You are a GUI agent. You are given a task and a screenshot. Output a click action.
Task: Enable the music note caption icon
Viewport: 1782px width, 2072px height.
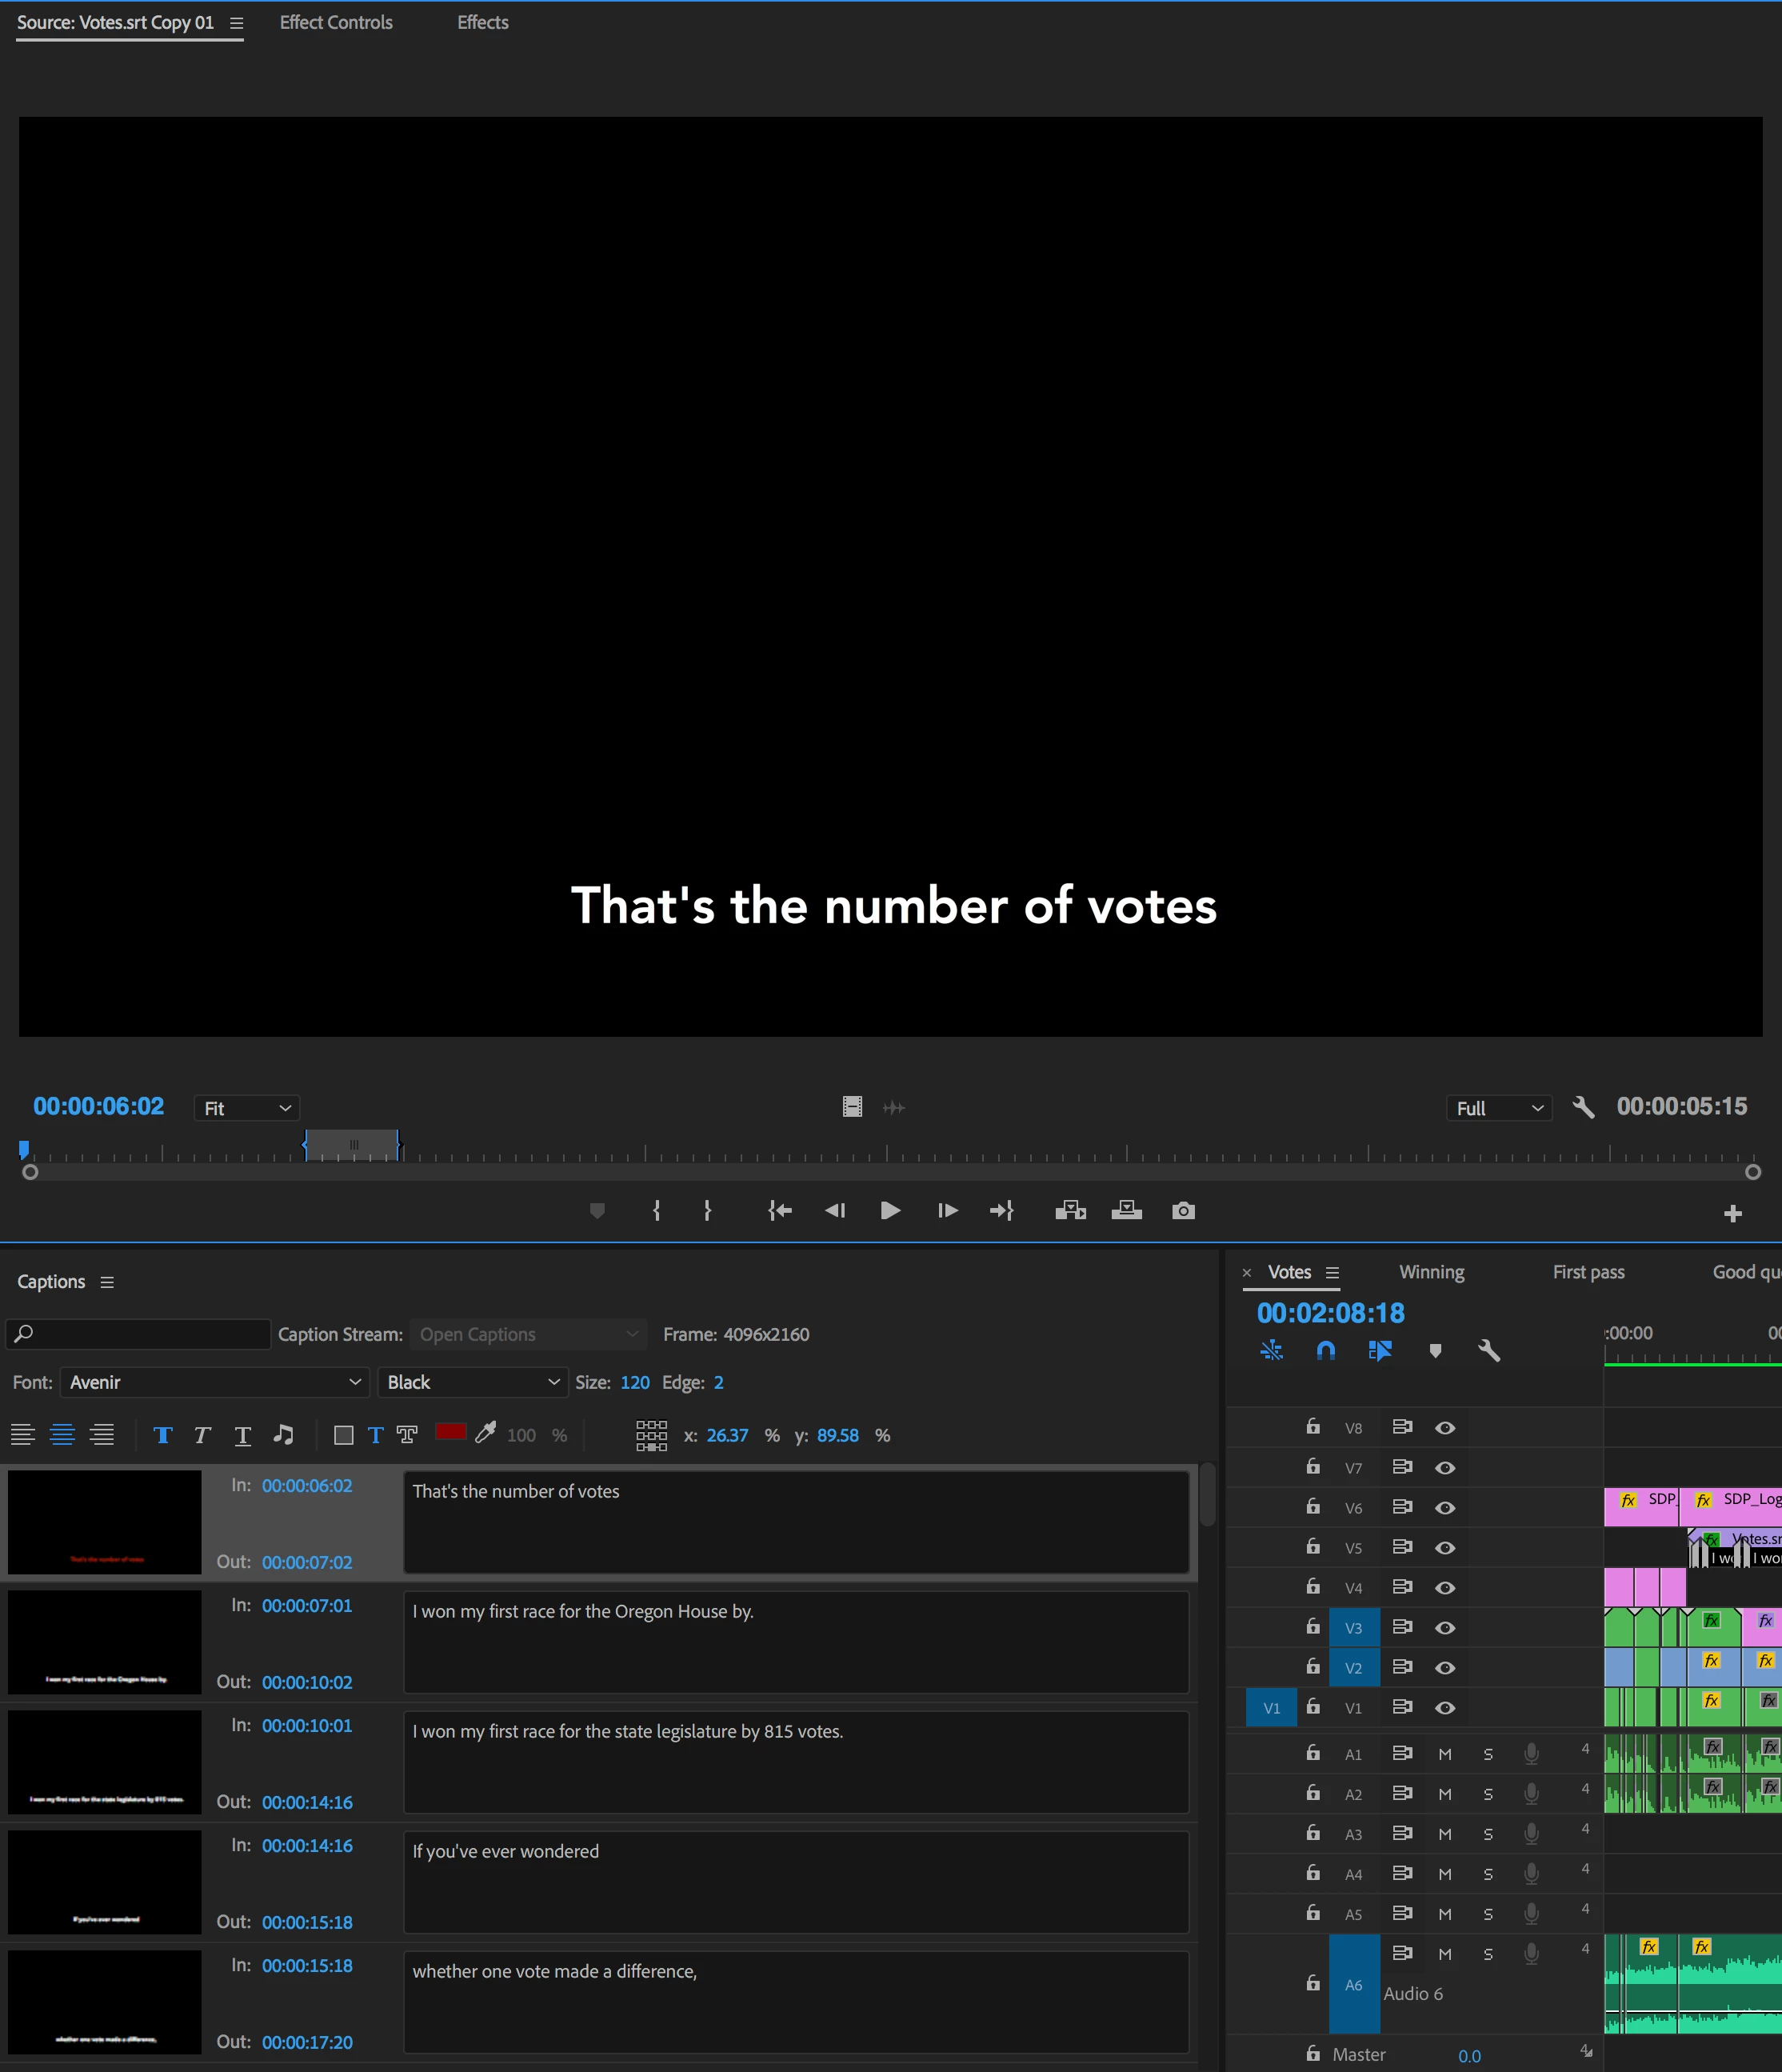pyautogui.click(x=284, y=1435)
